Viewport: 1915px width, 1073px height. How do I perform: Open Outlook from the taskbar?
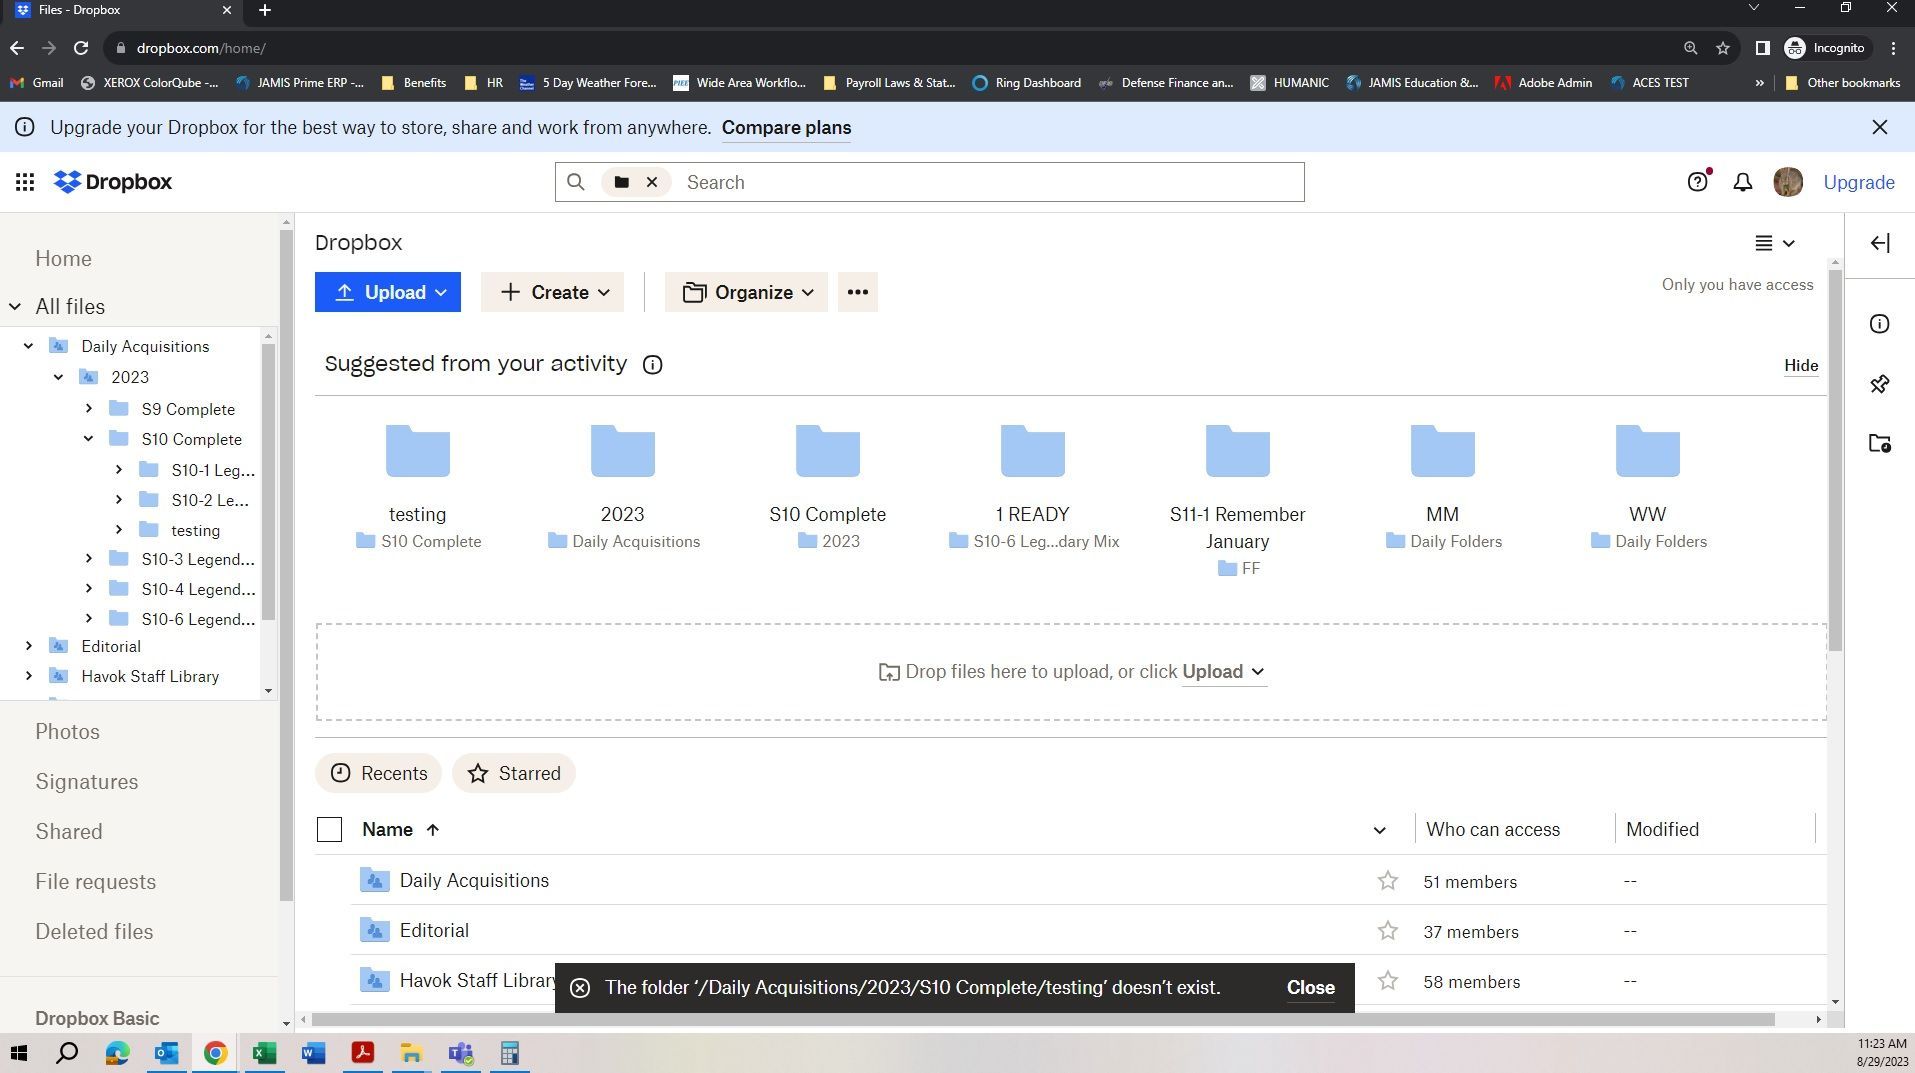(166, 1053)
